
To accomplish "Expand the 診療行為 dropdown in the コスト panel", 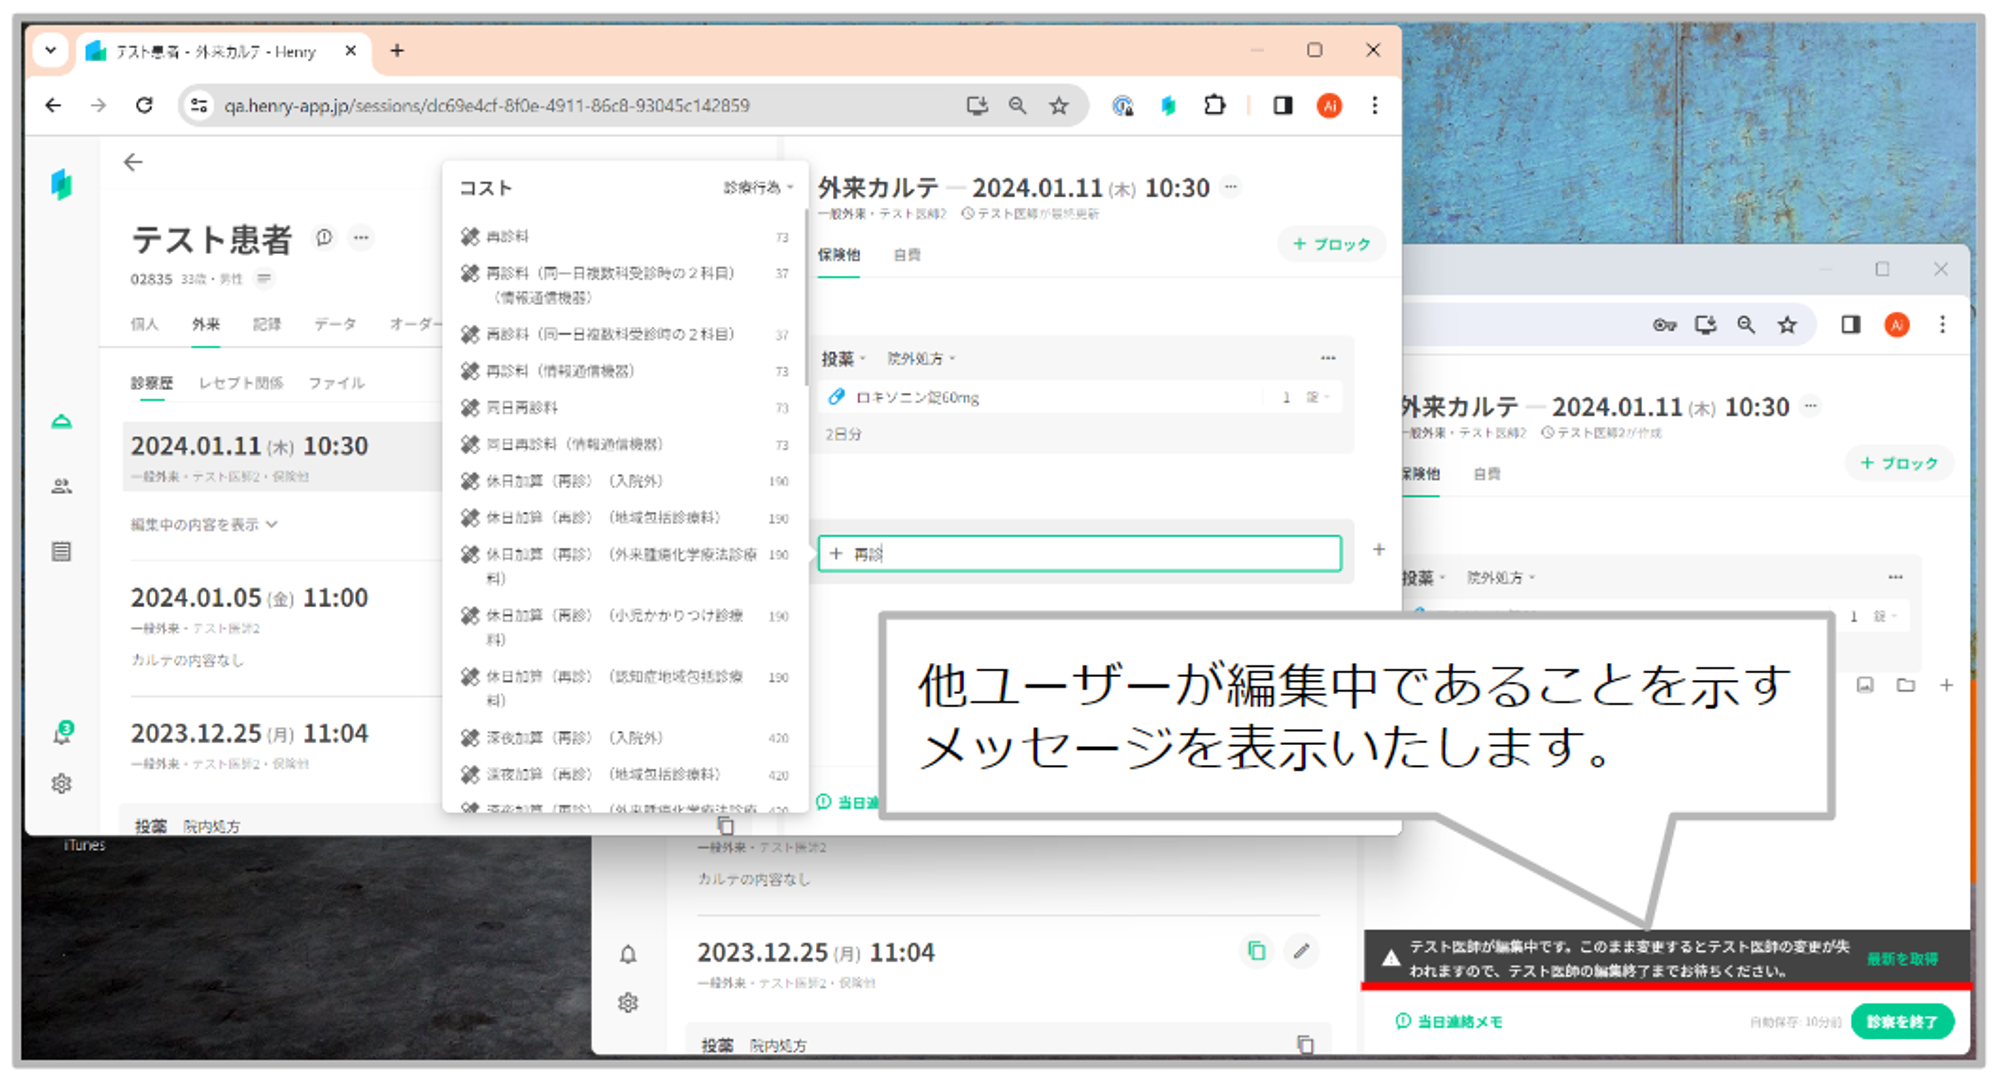I will click(758, 187).
